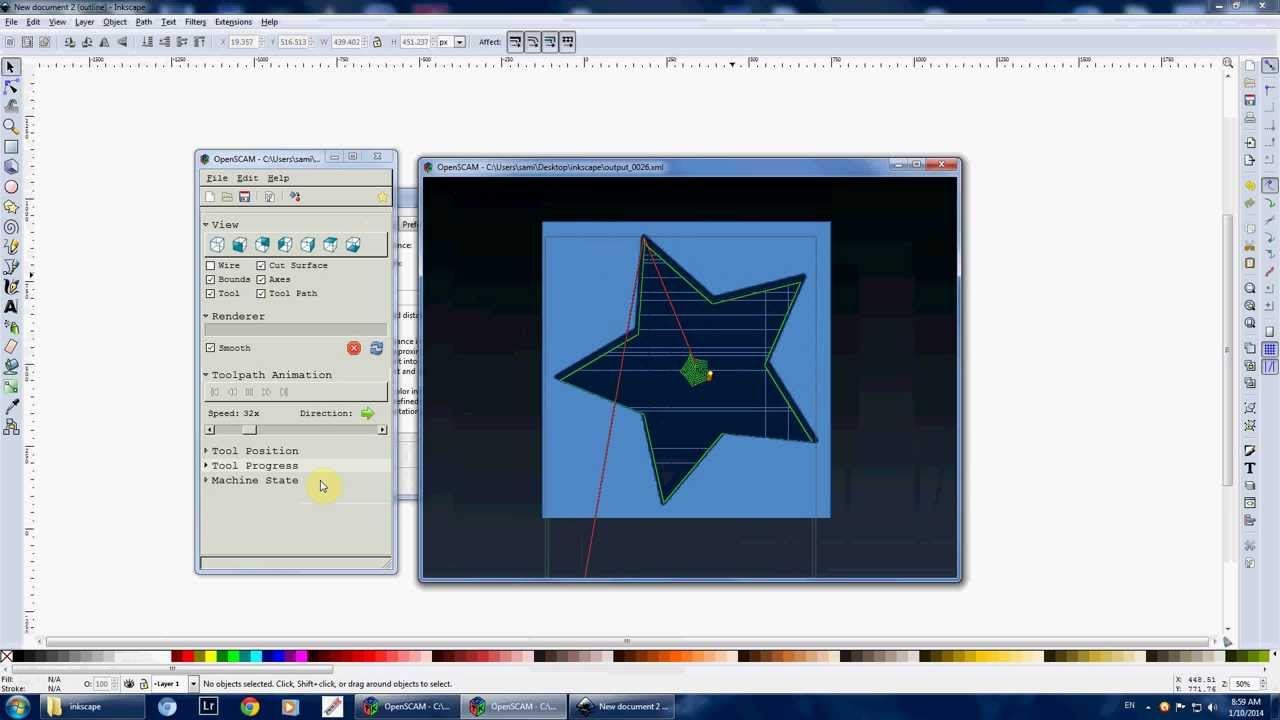Select the fifth cube view icon

307,245
